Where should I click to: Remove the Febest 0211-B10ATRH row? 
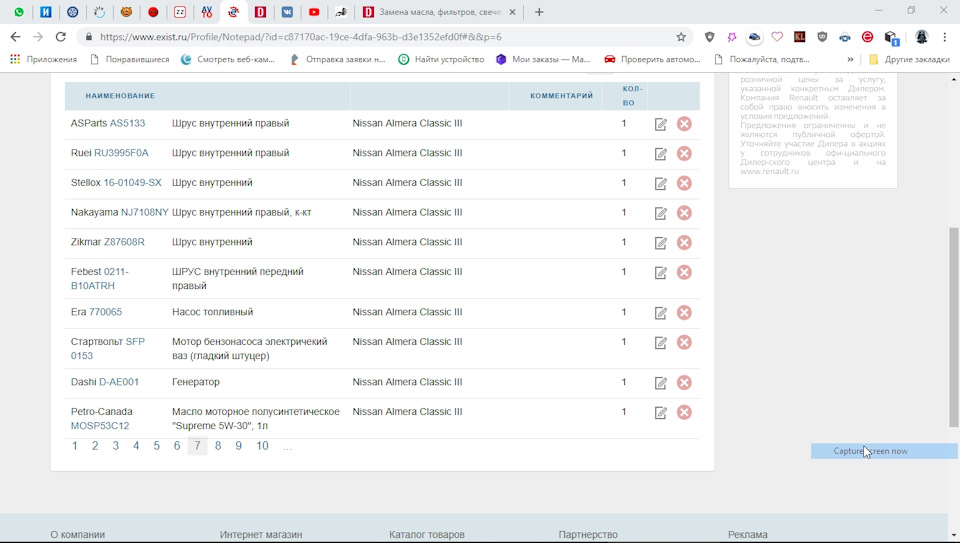click(684, 272)
